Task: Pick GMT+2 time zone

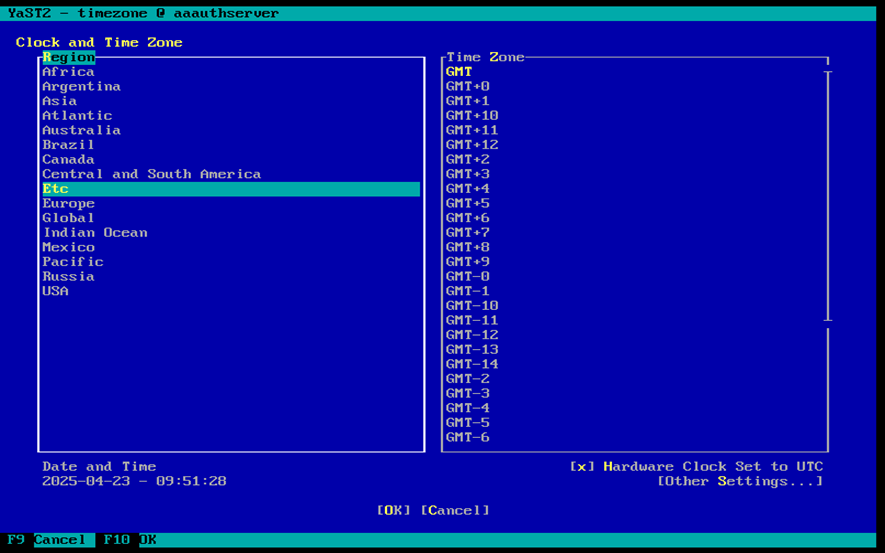Action: tap(468, 160)
